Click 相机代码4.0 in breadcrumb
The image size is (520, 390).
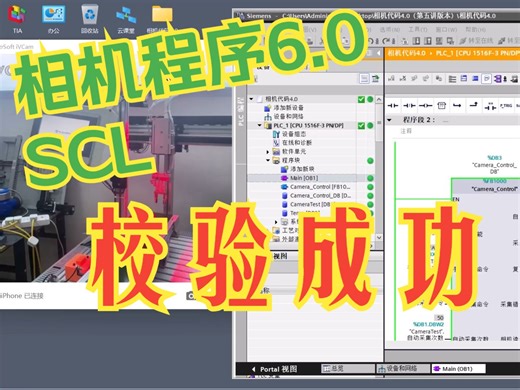(x=406, y=53)
